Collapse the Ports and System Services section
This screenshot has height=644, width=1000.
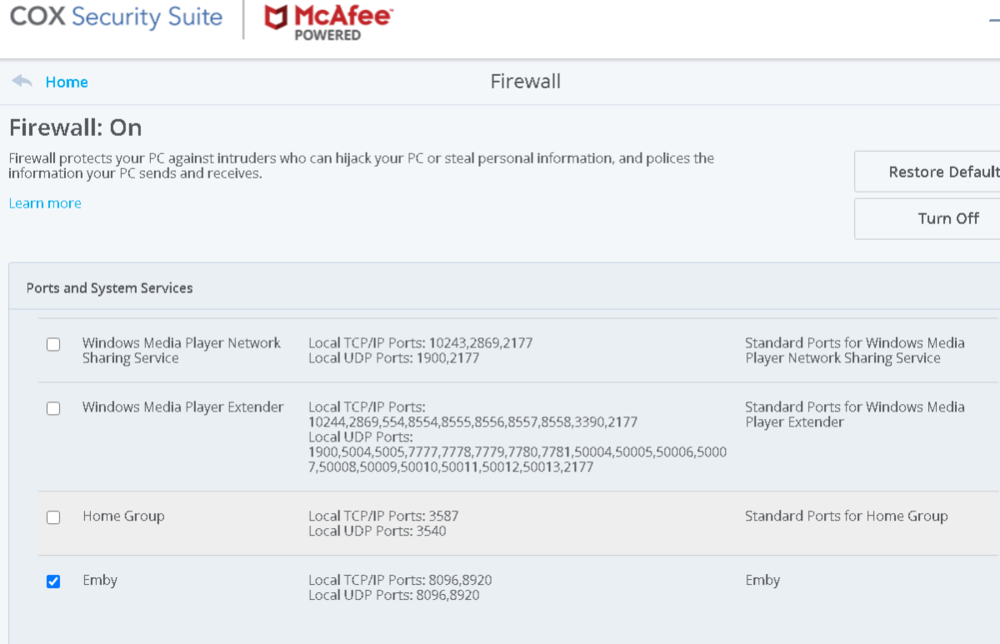[110, 288]
